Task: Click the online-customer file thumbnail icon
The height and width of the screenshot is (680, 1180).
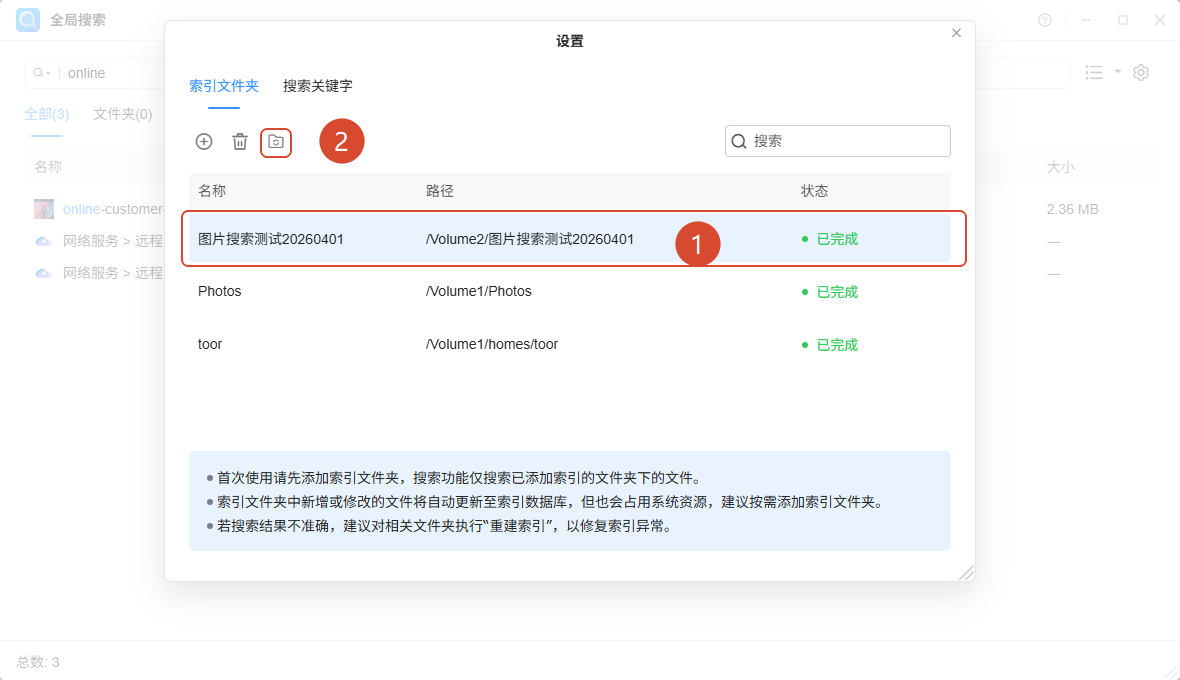Action: click(44, 209)
